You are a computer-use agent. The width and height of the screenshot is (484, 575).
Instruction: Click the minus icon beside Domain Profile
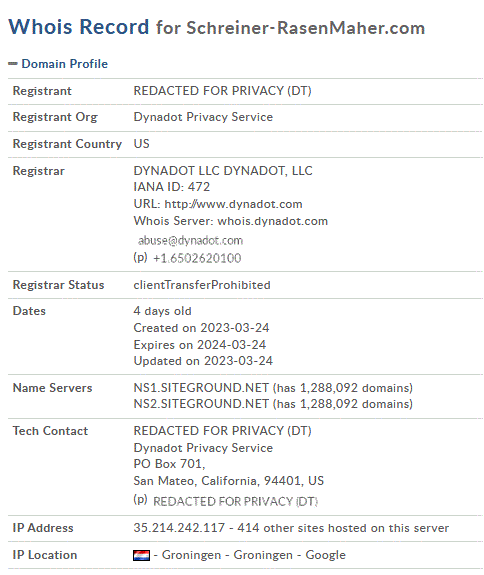pos(13,64)
